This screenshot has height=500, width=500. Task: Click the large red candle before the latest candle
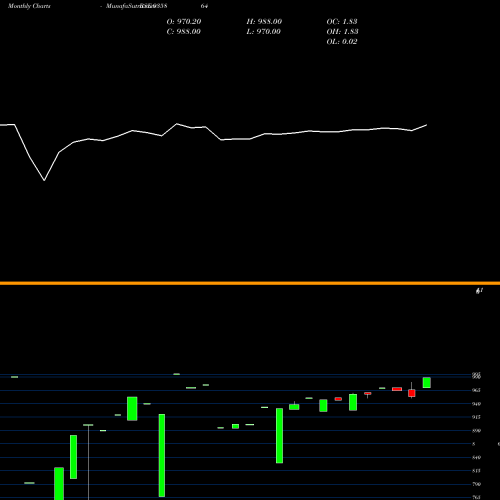click(412, 393)
